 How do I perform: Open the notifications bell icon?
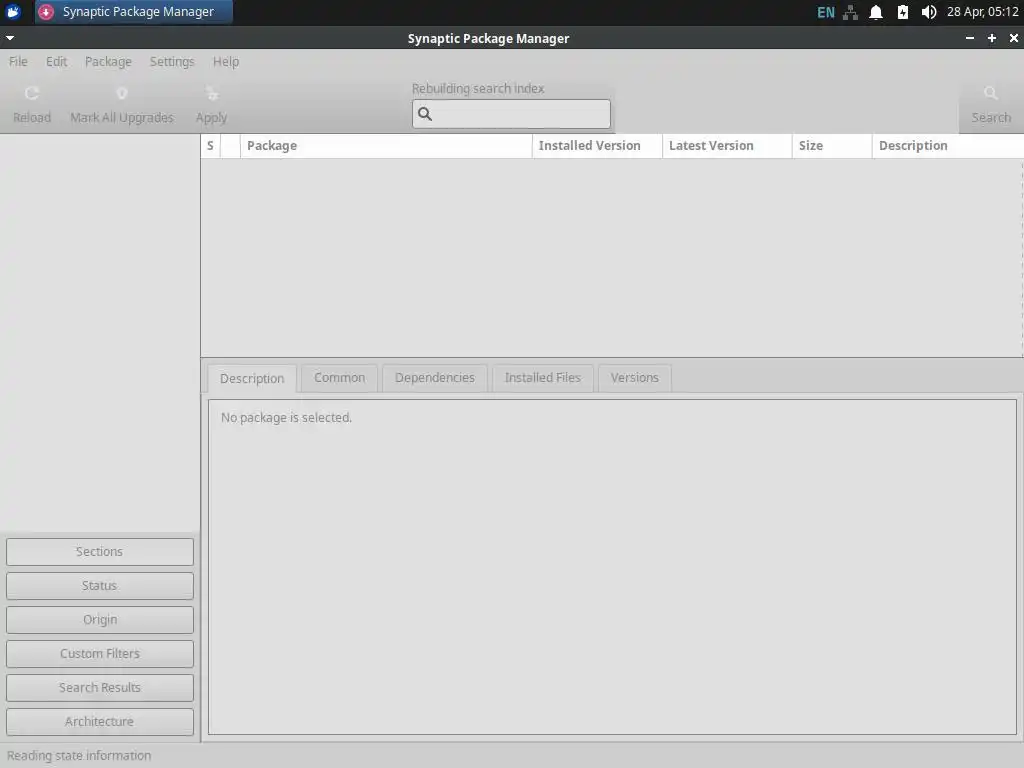click(x=876, y=12)
